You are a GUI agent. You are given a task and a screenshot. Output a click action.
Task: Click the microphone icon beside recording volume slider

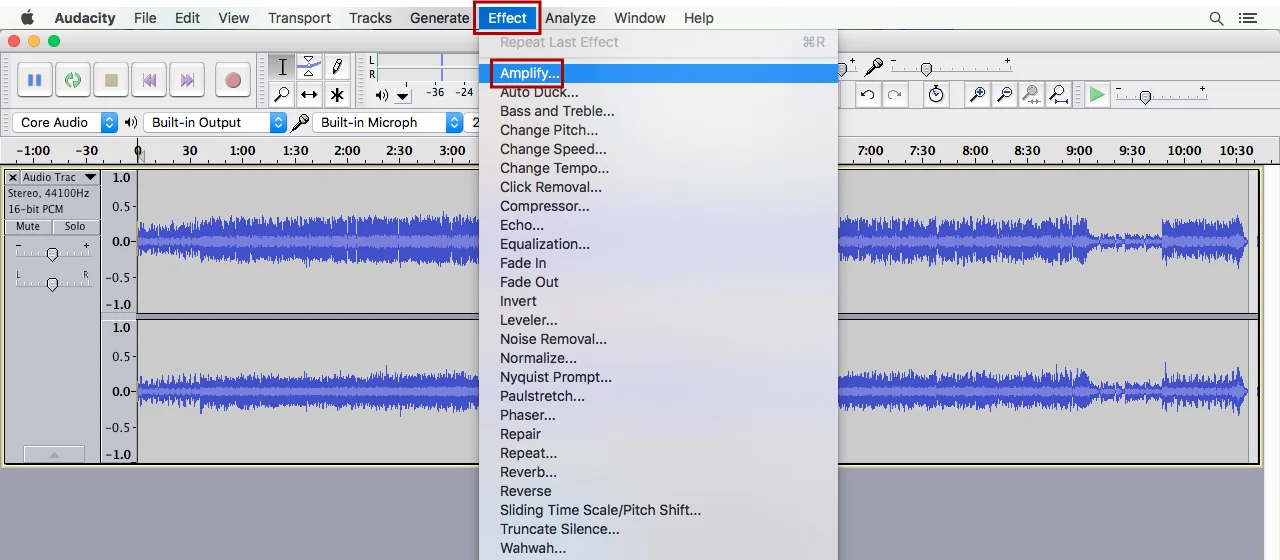(874, 67)
